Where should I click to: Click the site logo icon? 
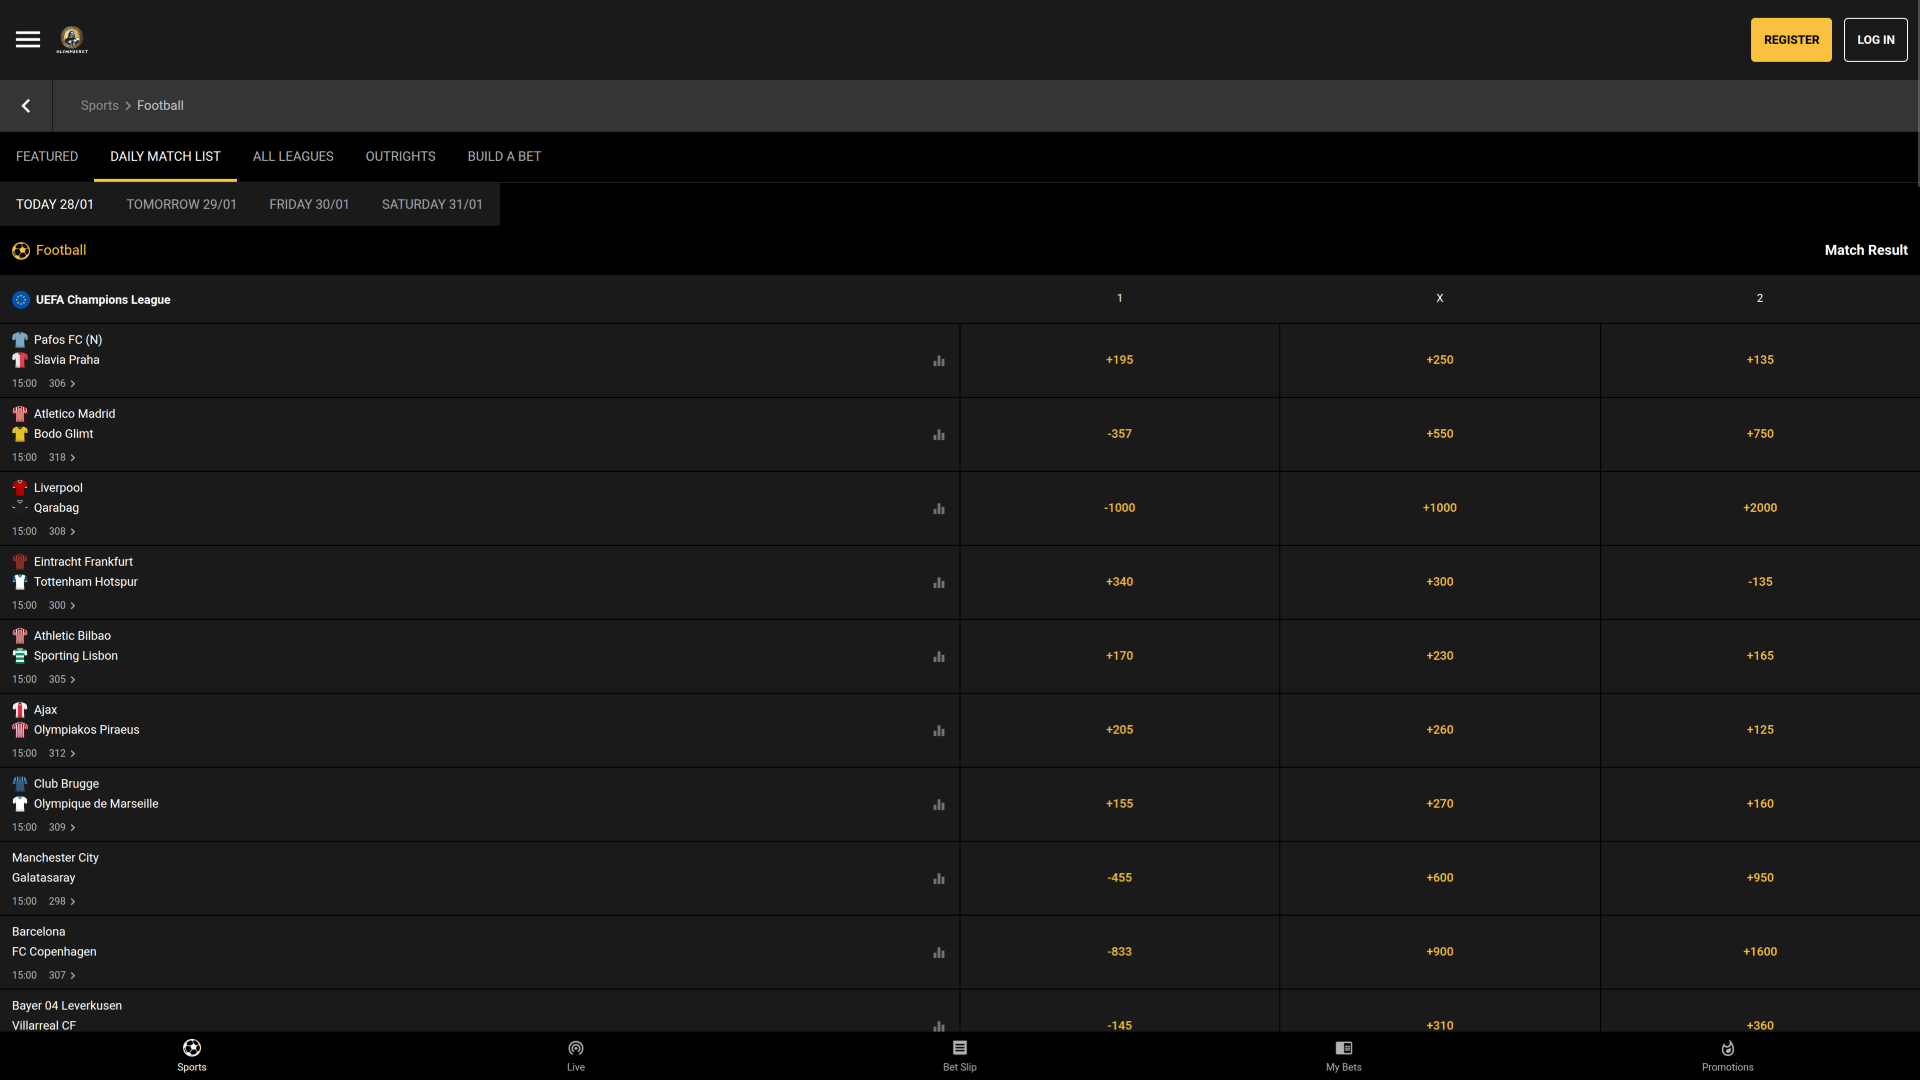(x=72, y=39)
